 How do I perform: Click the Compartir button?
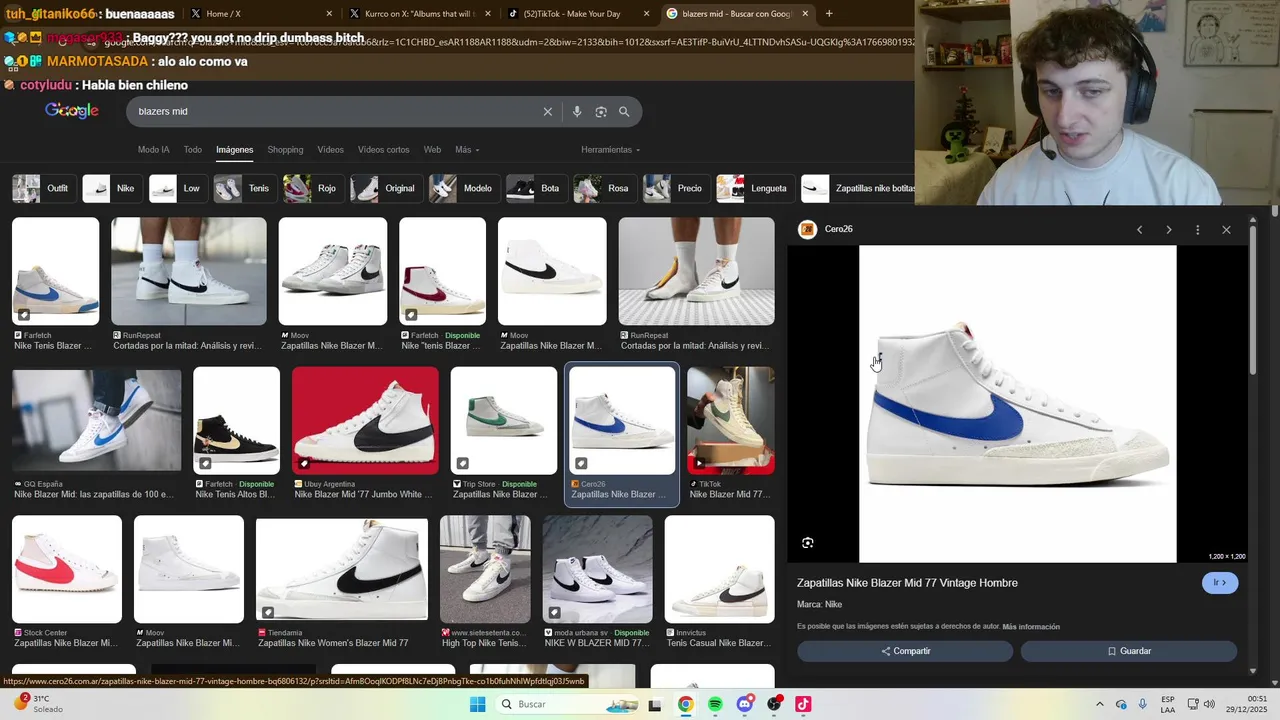(x=905, y=651)
